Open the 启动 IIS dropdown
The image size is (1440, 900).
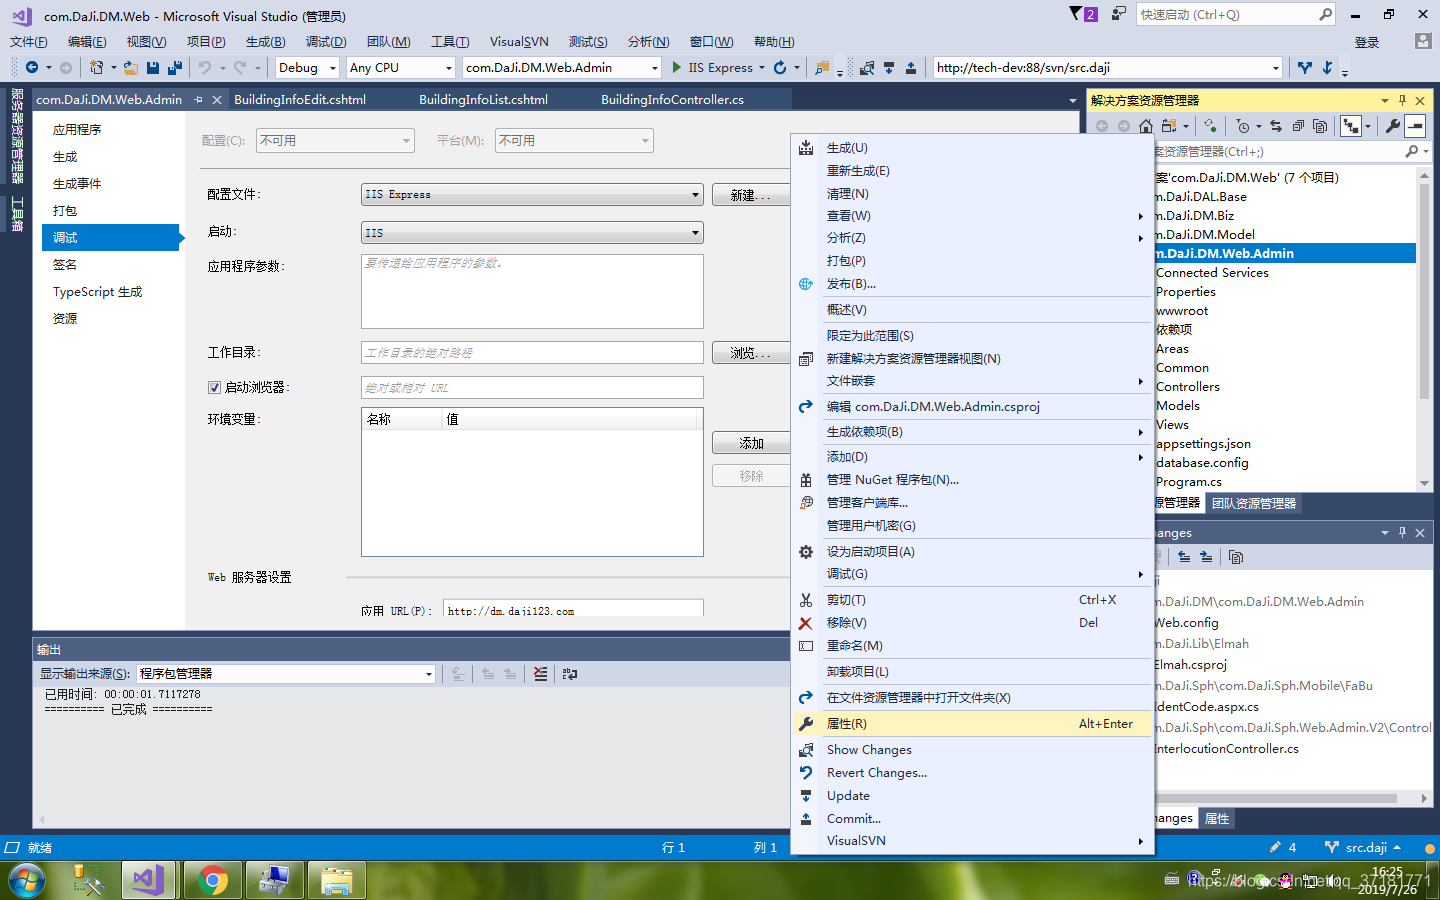[x=532, y=232]
